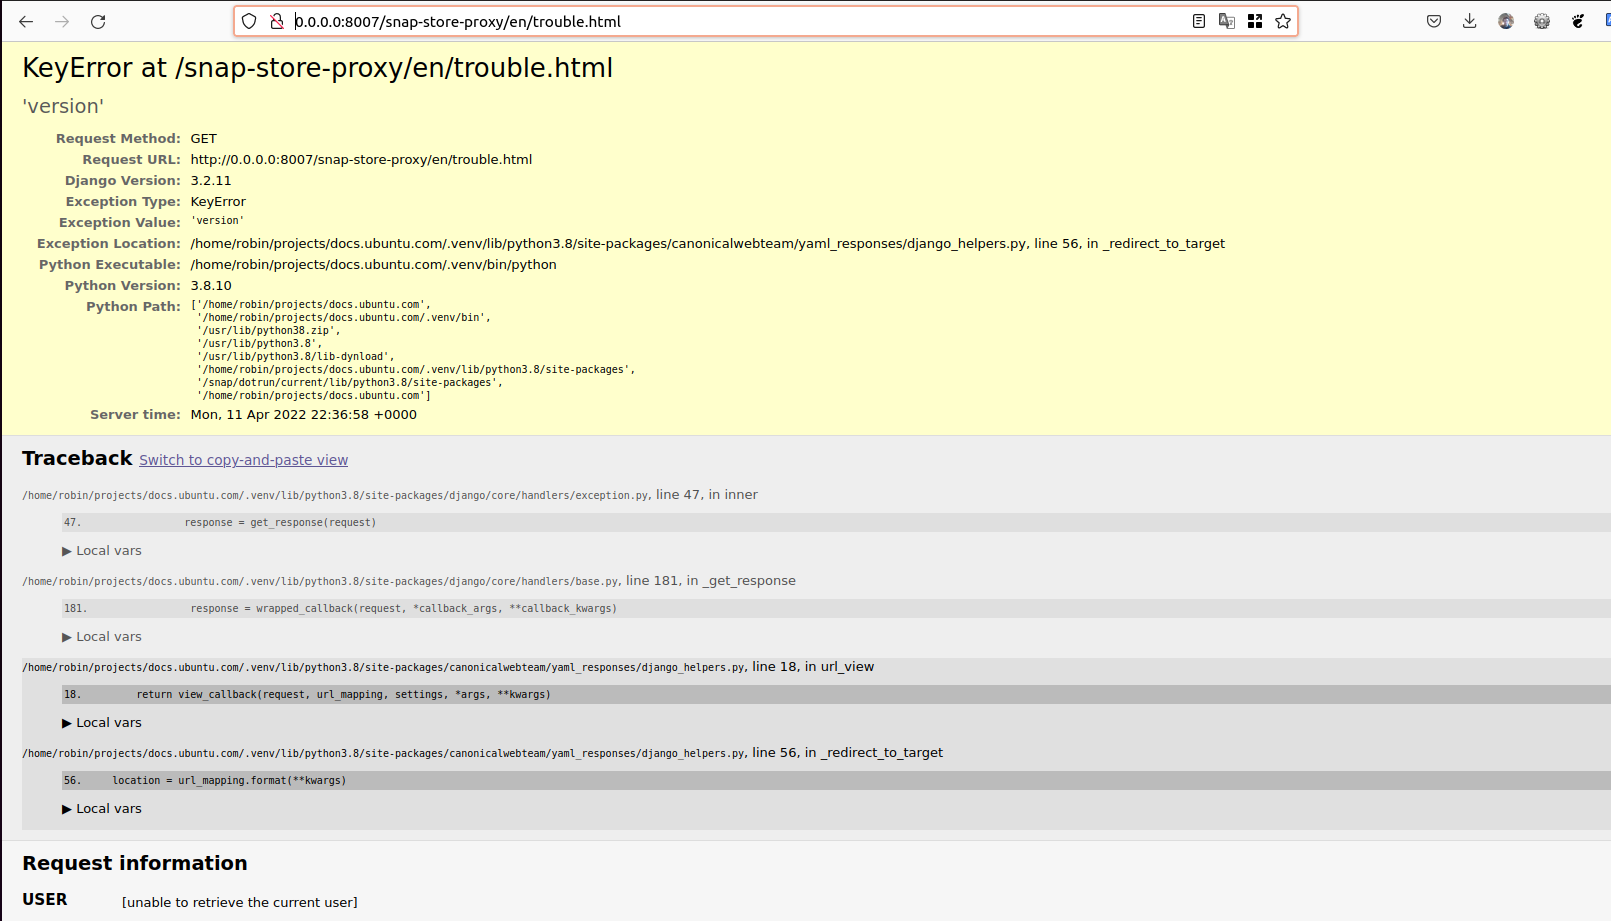Image resolution: width=1611 pixels, height=921 pixels.
Task: Expand Local vars under line 18
Action: coord(102,723)
